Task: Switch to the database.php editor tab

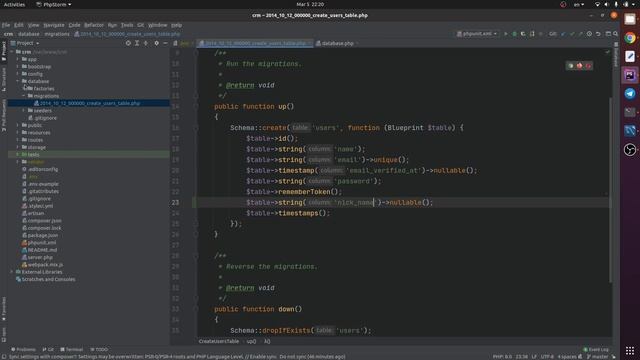Action: tap(337, 43)
